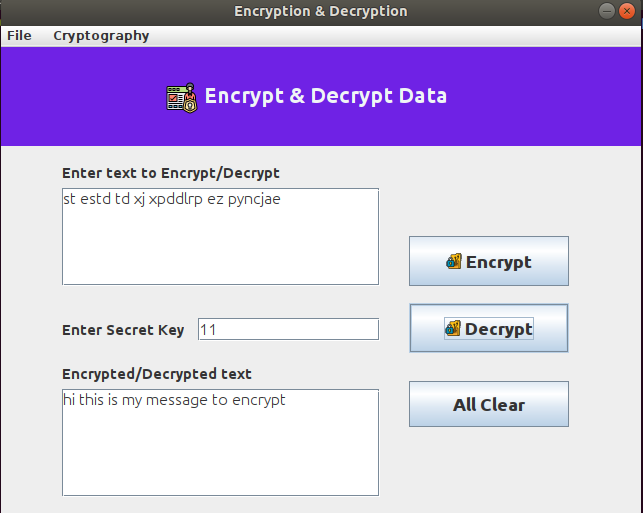
Task: Focus the Secret Key input field
Action: (288, 329)
